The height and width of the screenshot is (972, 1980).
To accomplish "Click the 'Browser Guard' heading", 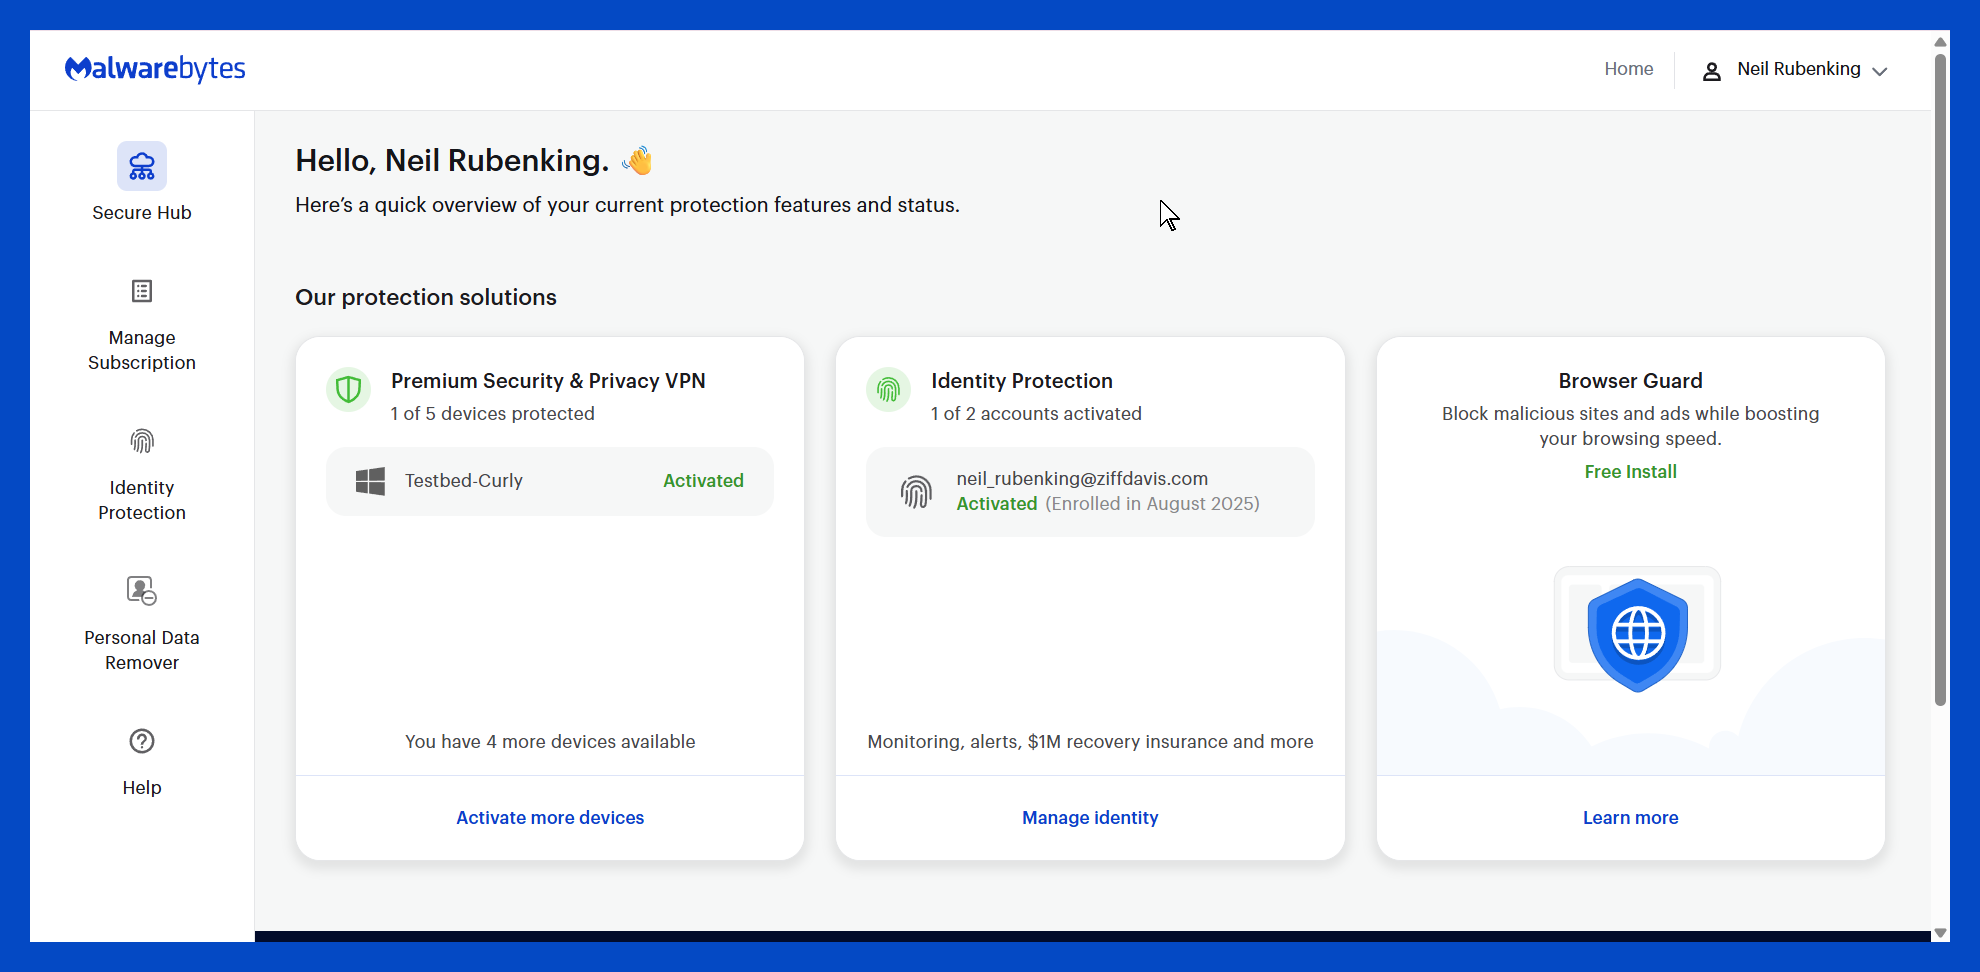I will 1631,381.
